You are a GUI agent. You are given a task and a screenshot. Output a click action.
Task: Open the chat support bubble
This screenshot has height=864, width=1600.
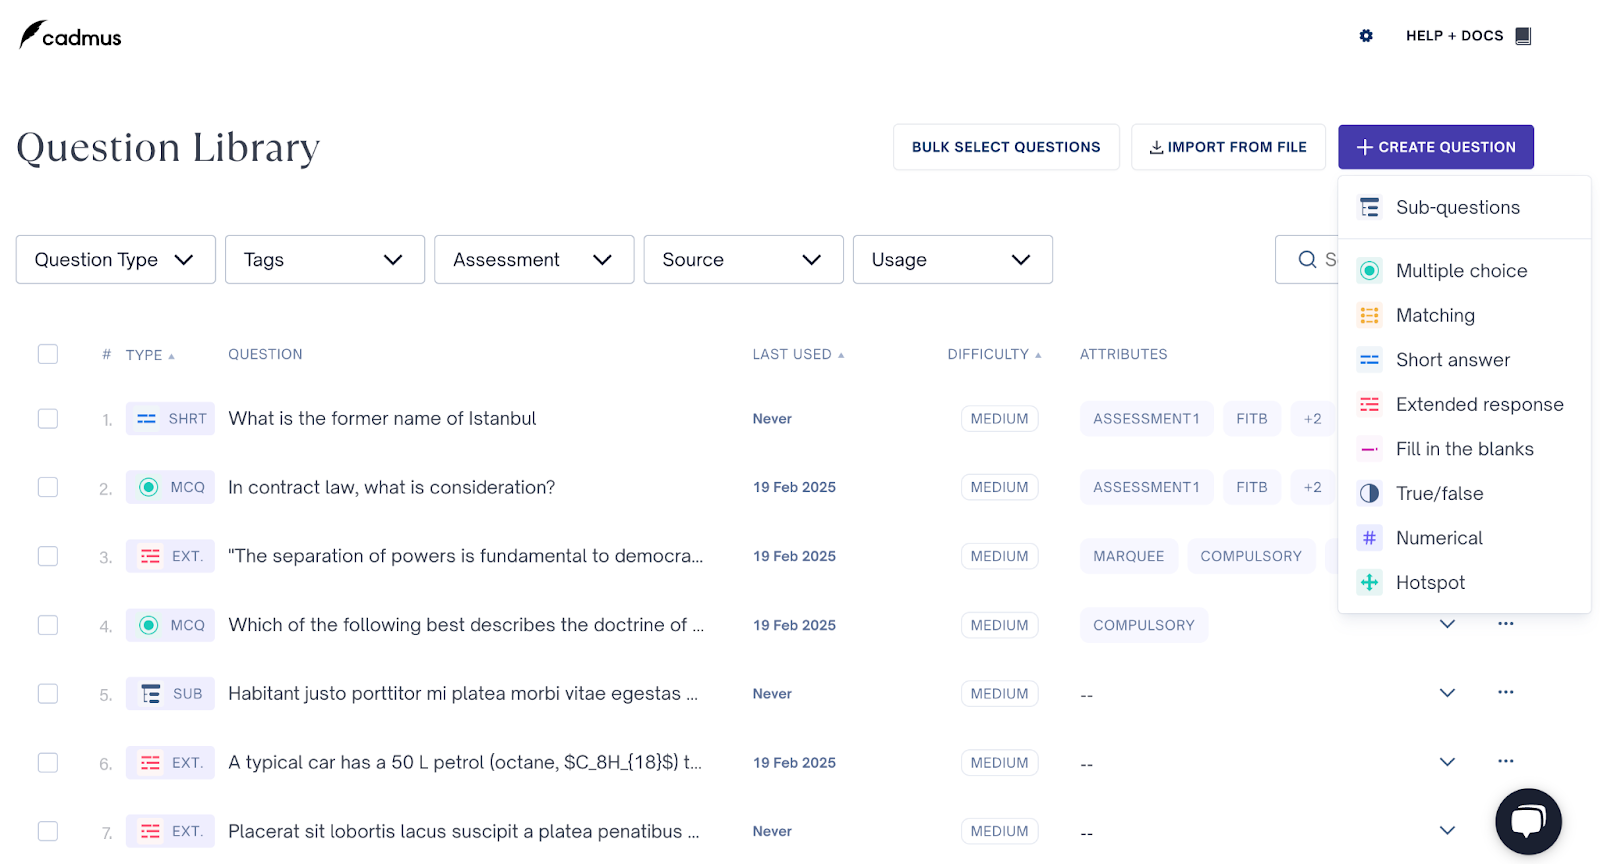pyautogui.click(x=1528, y=822)
